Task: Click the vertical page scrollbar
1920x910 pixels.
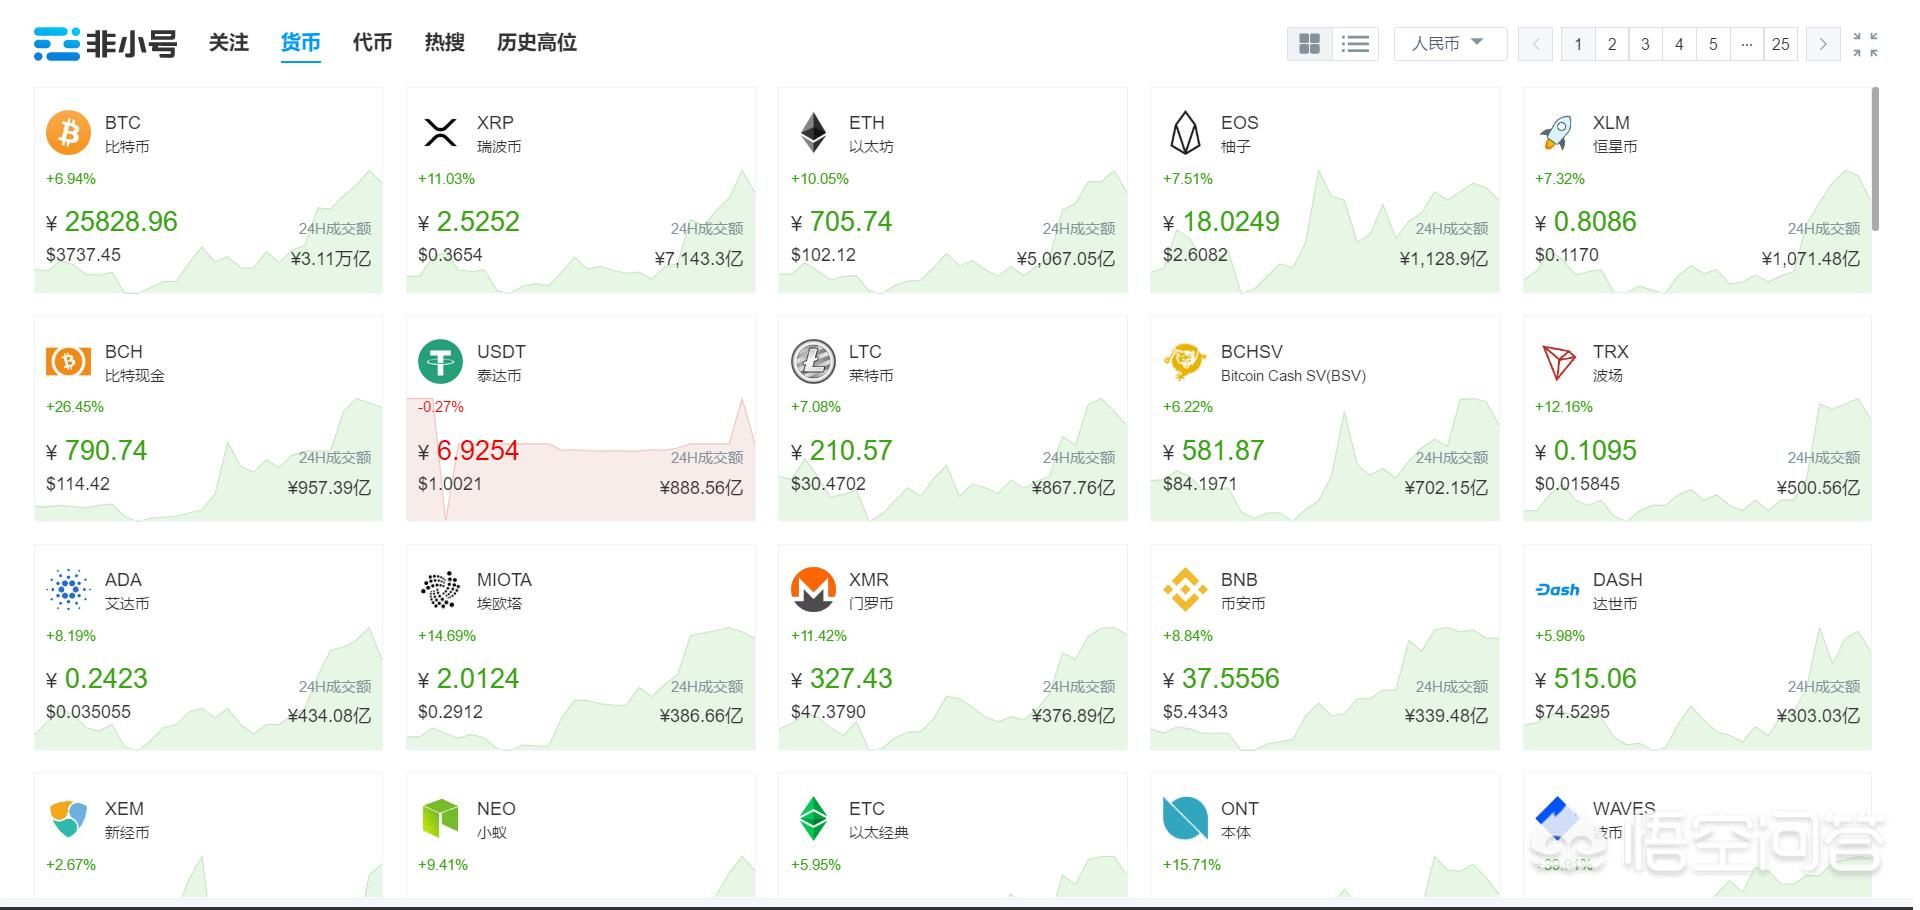Action: 1875,160
